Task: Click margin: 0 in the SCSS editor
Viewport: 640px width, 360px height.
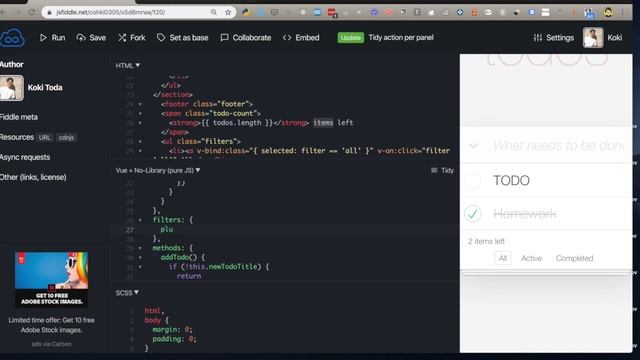Action: tap(172, 329)
